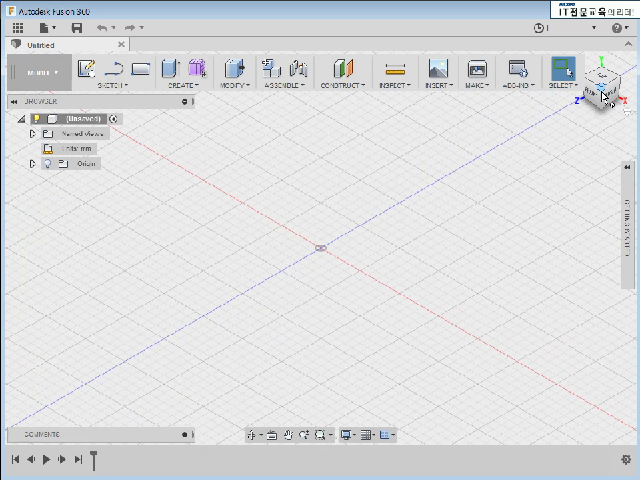Open the data panel grid icon
The width and height of the screenshot is (640, 480).
click(x=18, y=28)
